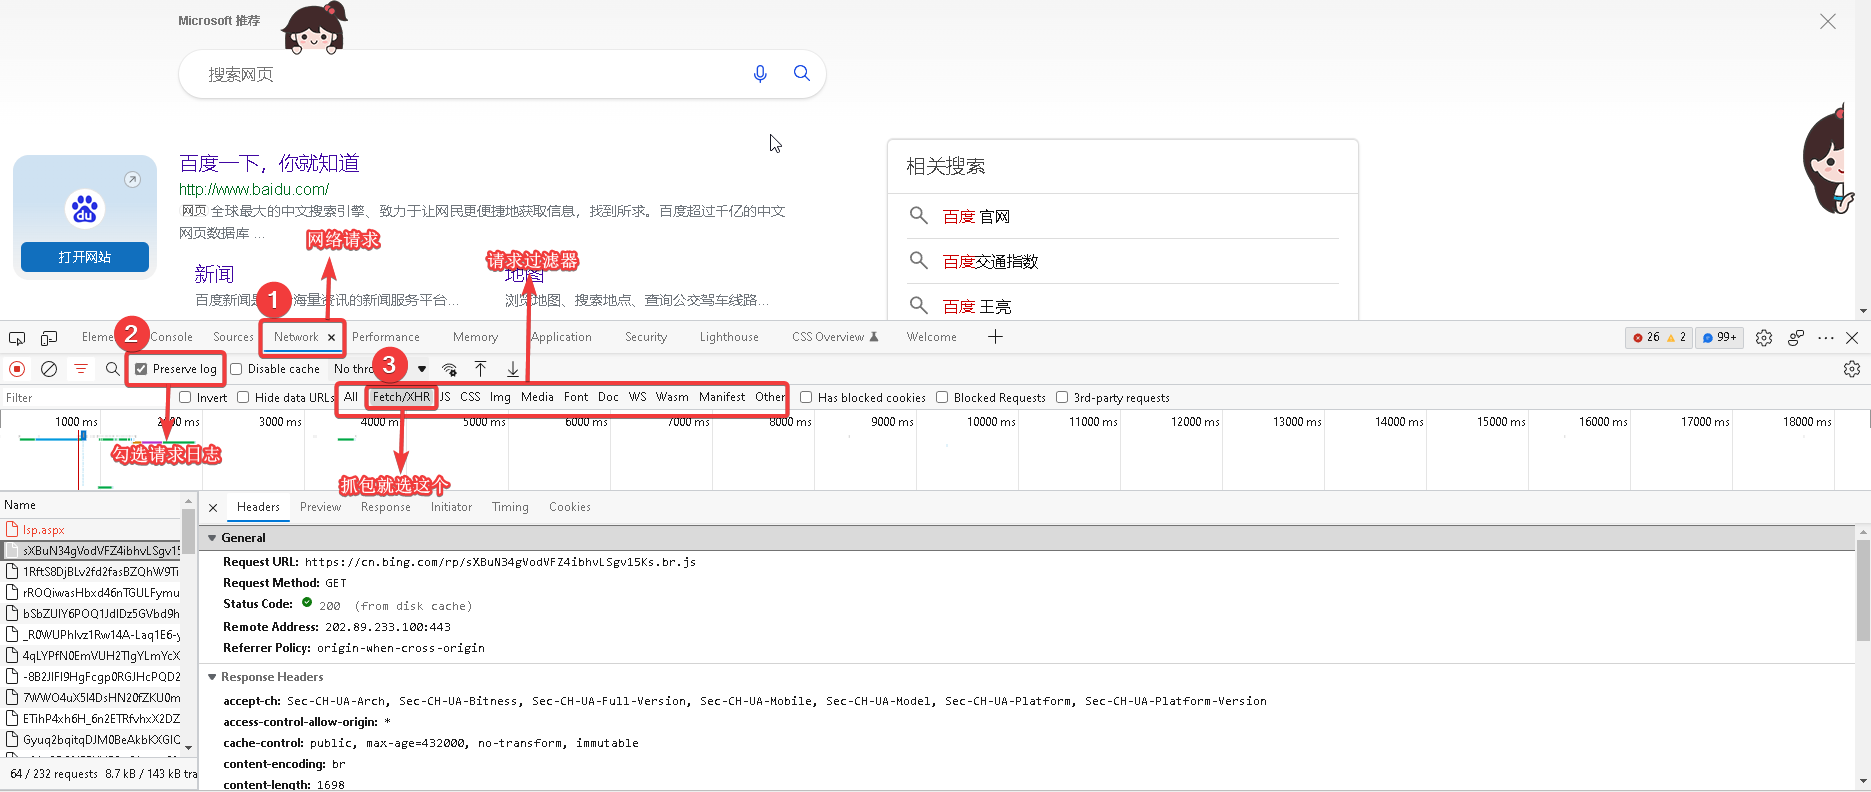Viewport: 1871px width, 792px height.
Task: Filter requests by WS type
Action: [637, 397]
